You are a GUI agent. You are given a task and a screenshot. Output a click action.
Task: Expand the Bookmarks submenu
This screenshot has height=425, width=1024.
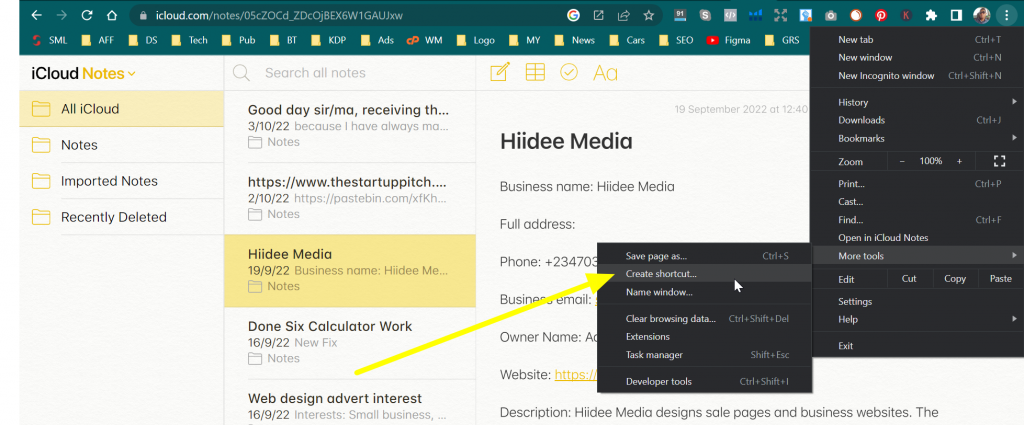pyautogui.click(x=917, y=138)
